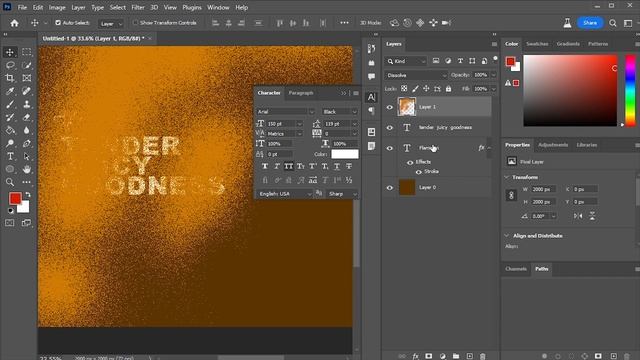Click the All Caps style icon
Image resolution: width=640 pixels, height=360 pixels.
click(x=289, y=166)
